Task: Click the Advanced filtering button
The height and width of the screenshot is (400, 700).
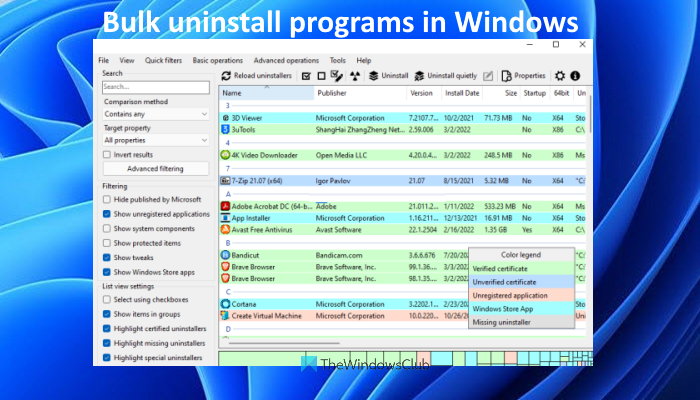Action: tap(155, 169)
